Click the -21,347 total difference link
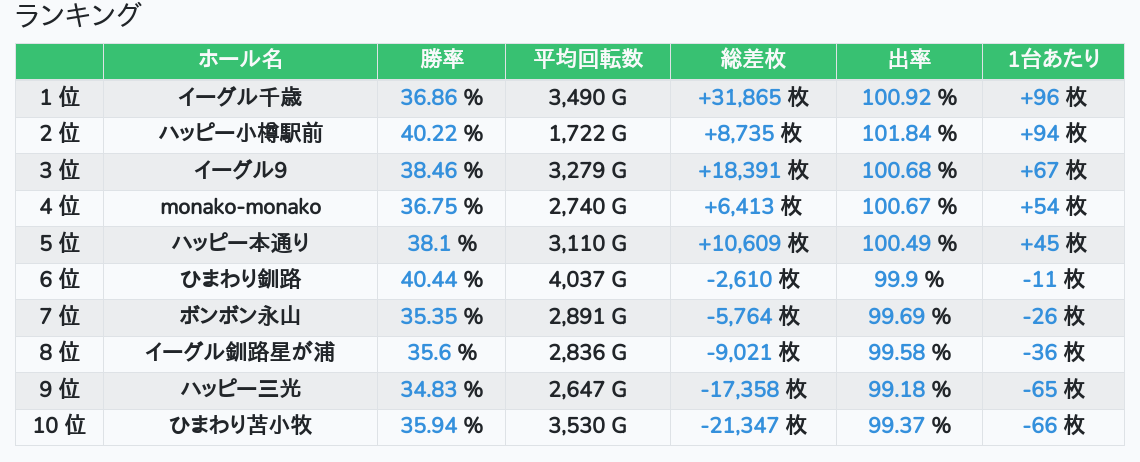 [x=739, y=426]
